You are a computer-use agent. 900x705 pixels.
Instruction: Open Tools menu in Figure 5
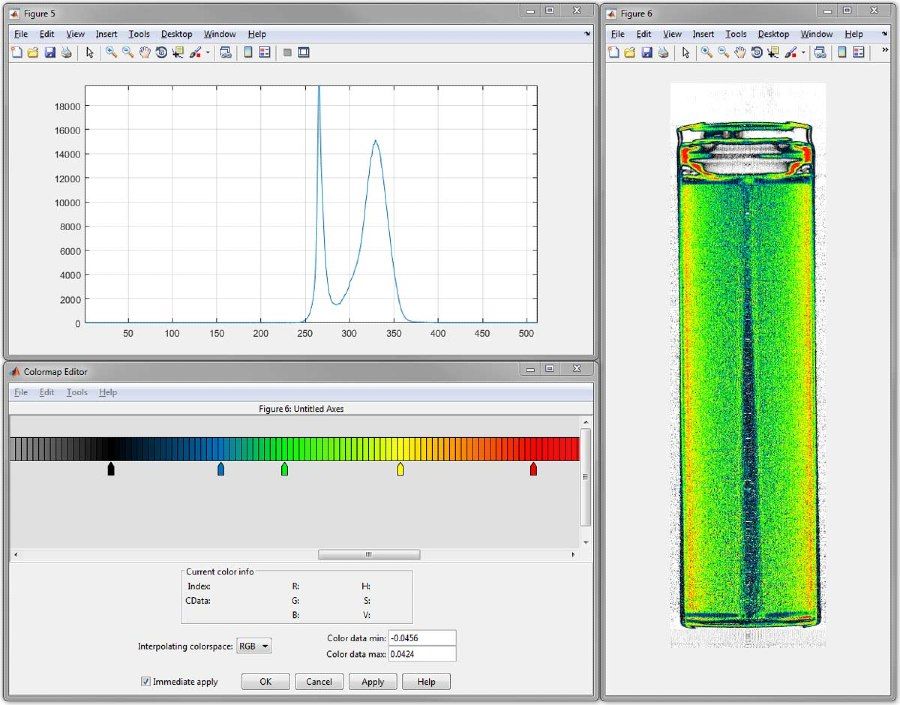pyautogui.click(x=139, y=34)
